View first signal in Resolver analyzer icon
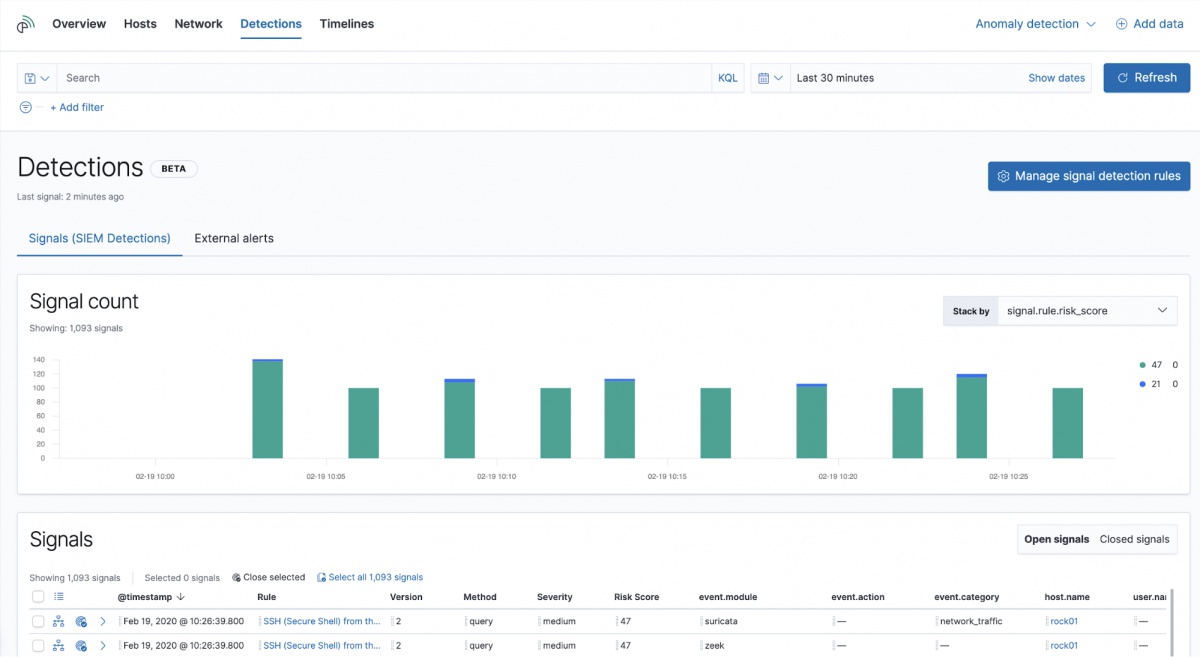The height and width of the screenshot is (657, 1200). point(59,621)
